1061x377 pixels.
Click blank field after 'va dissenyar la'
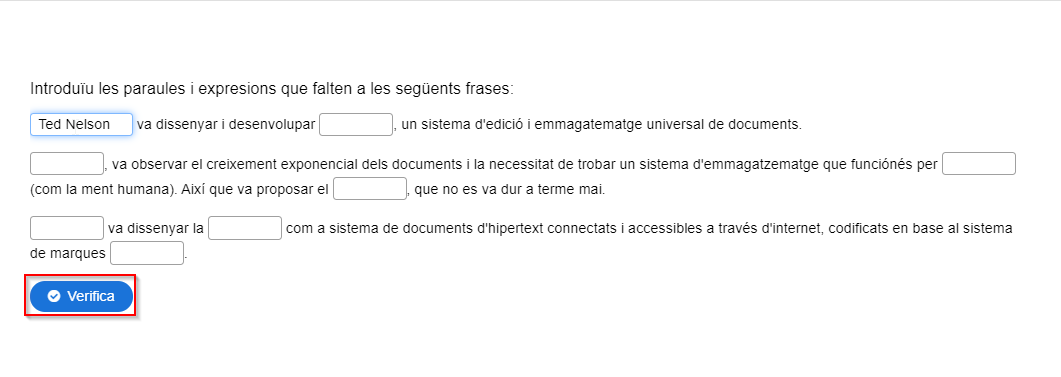coord(245,228)
